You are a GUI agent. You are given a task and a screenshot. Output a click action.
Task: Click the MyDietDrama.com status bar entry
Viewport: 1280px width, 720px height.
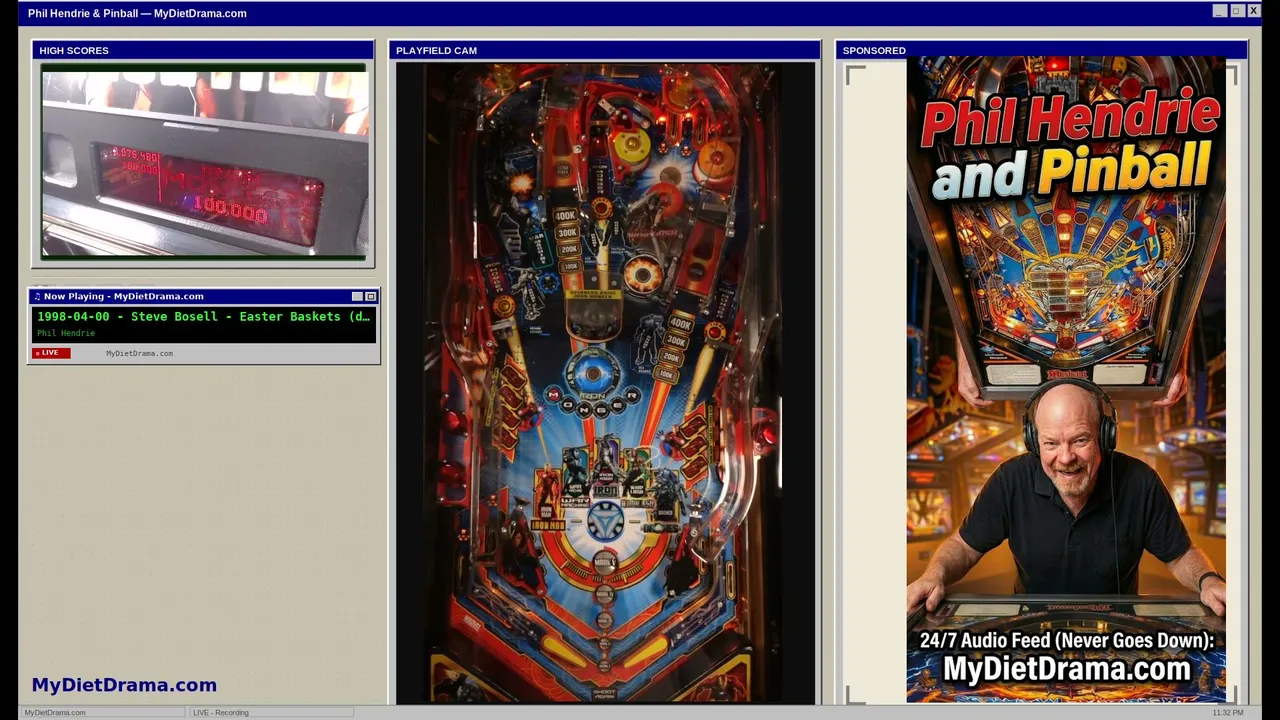pyautogui.click(x=102, y=712)
